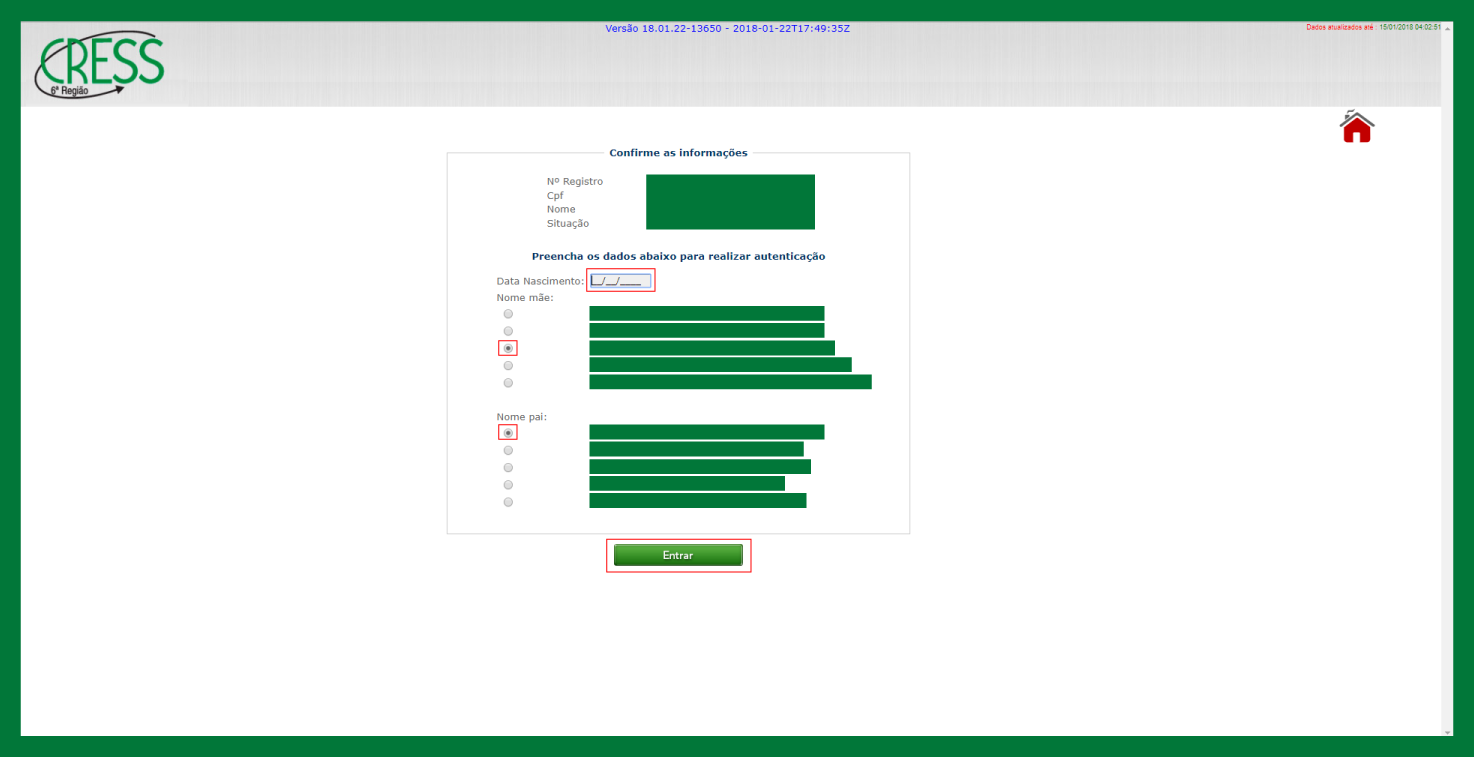Click the Nº Registro label

[x=575, y=182]
